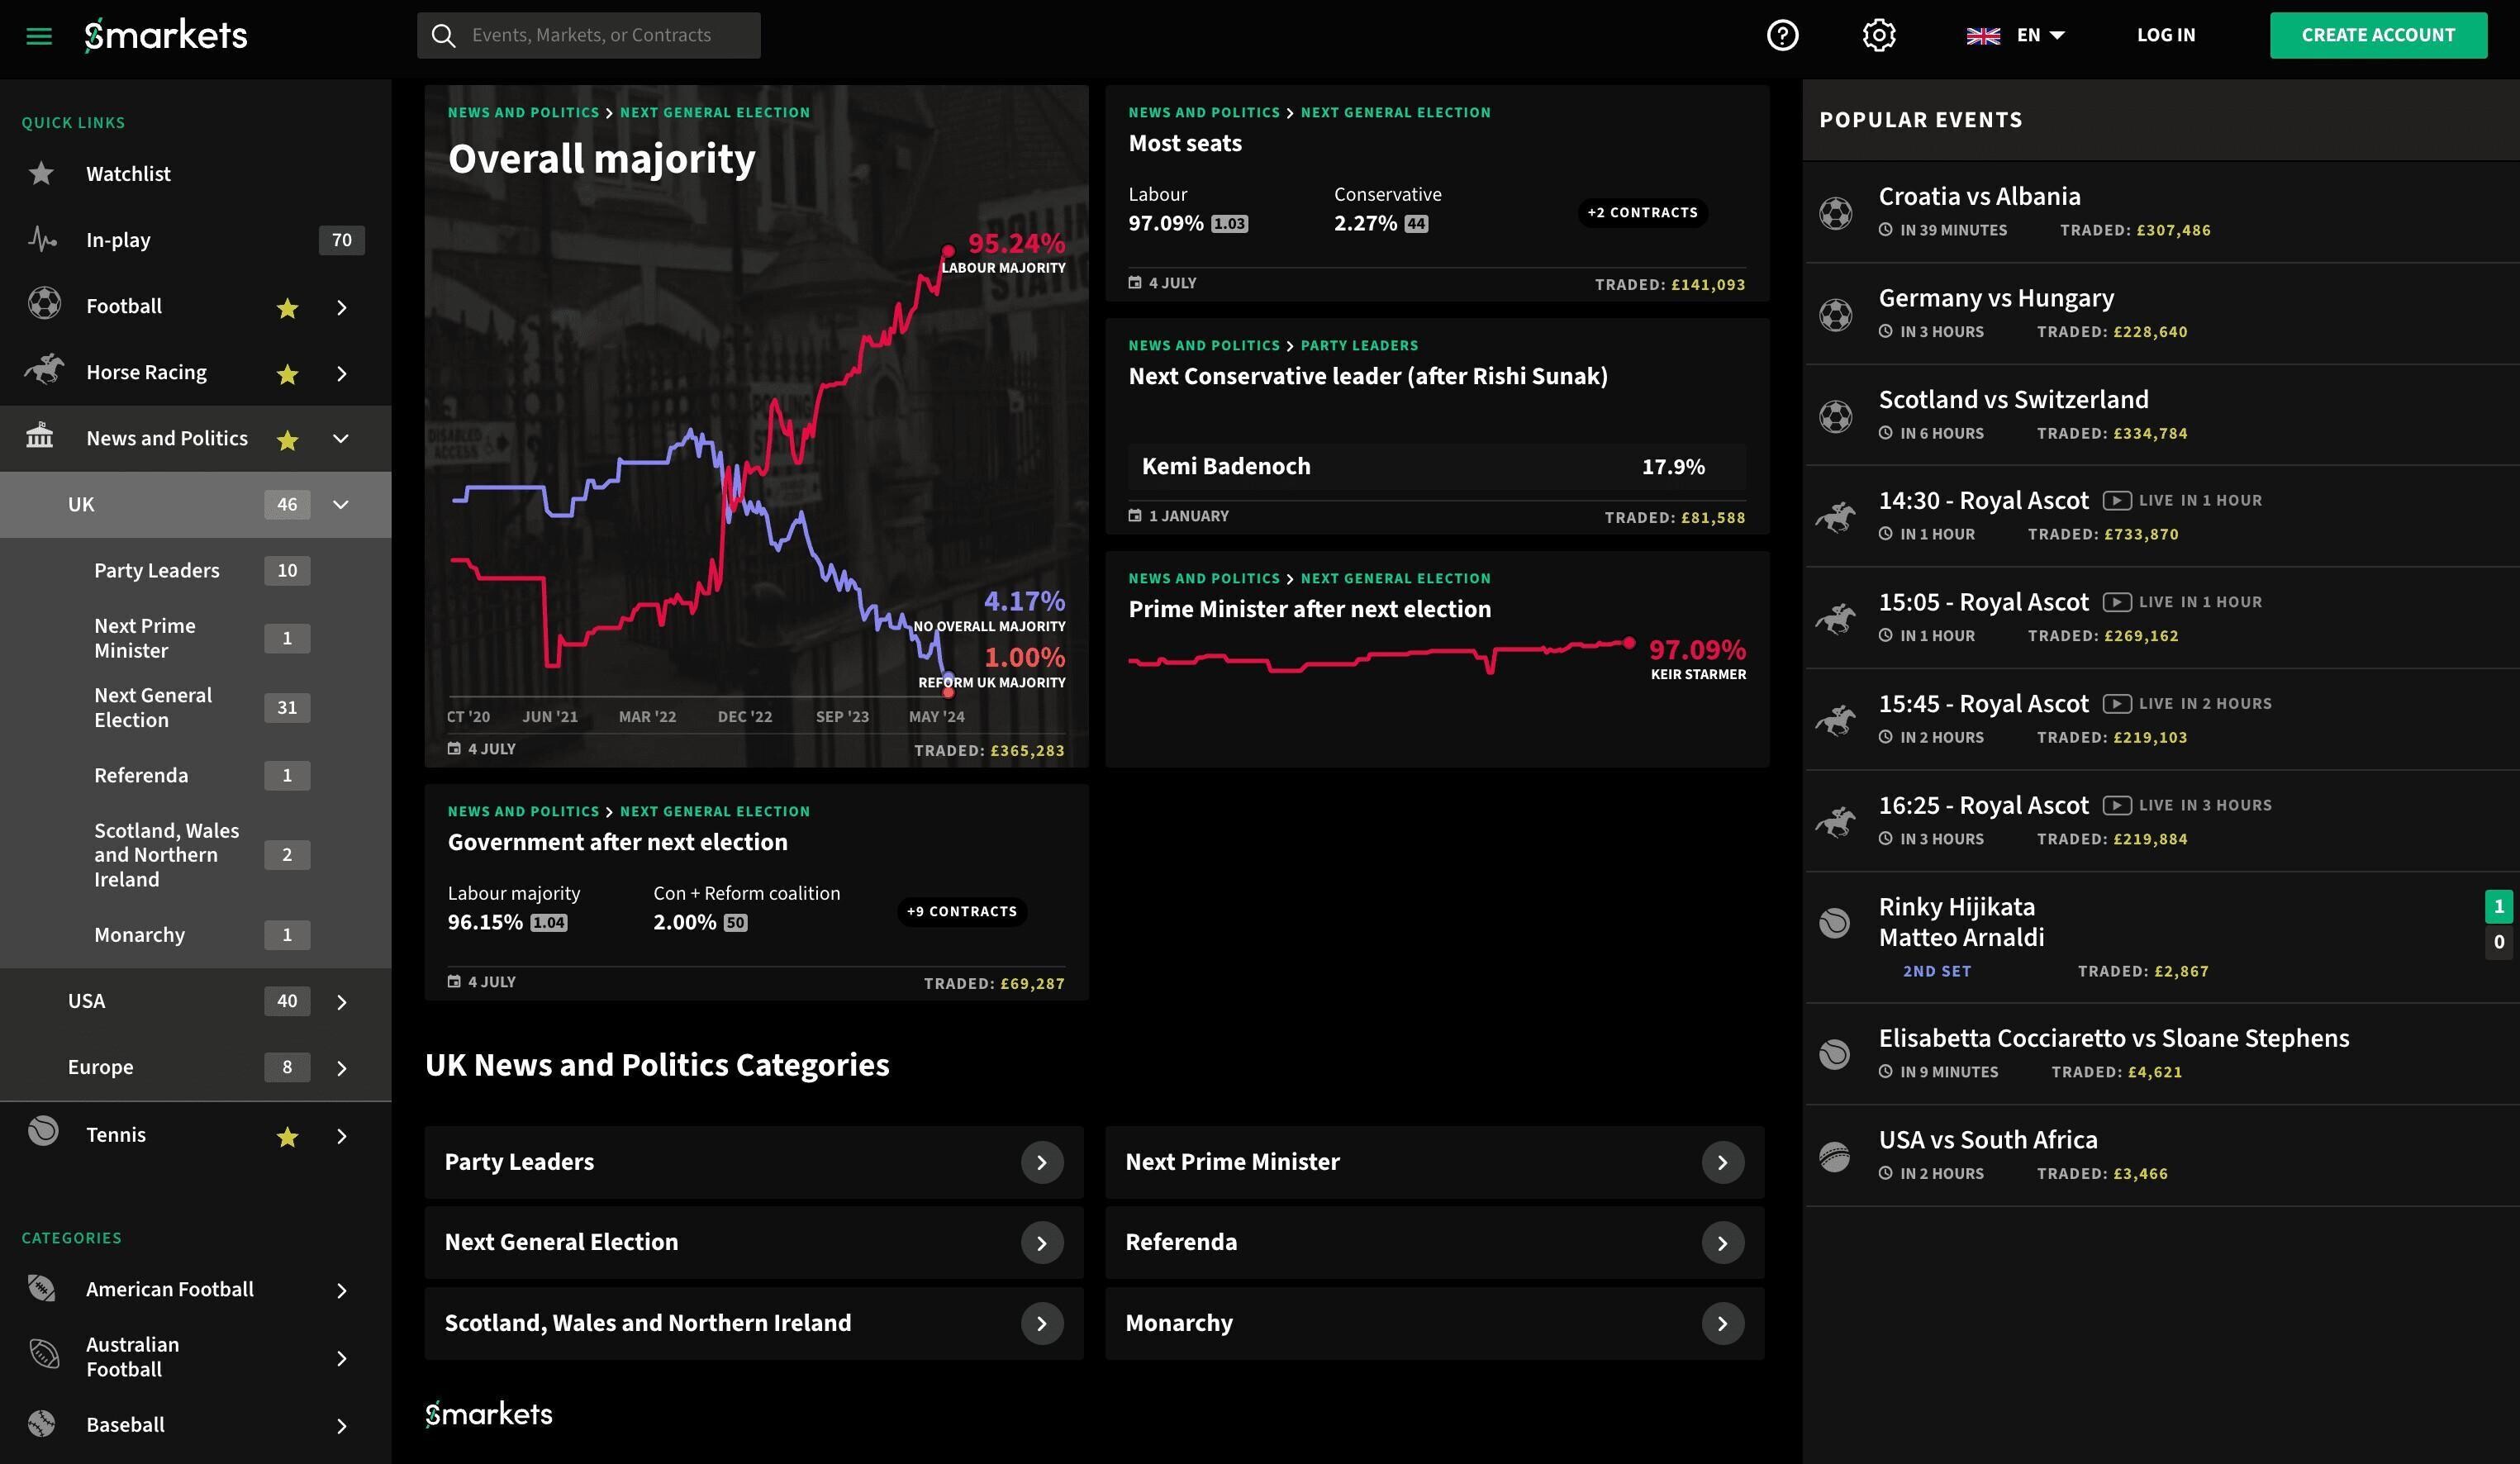The height and width of the screenshot is (1464, 2520).
Task: Click the help question mark icon
Action: tap(1782, 35)
